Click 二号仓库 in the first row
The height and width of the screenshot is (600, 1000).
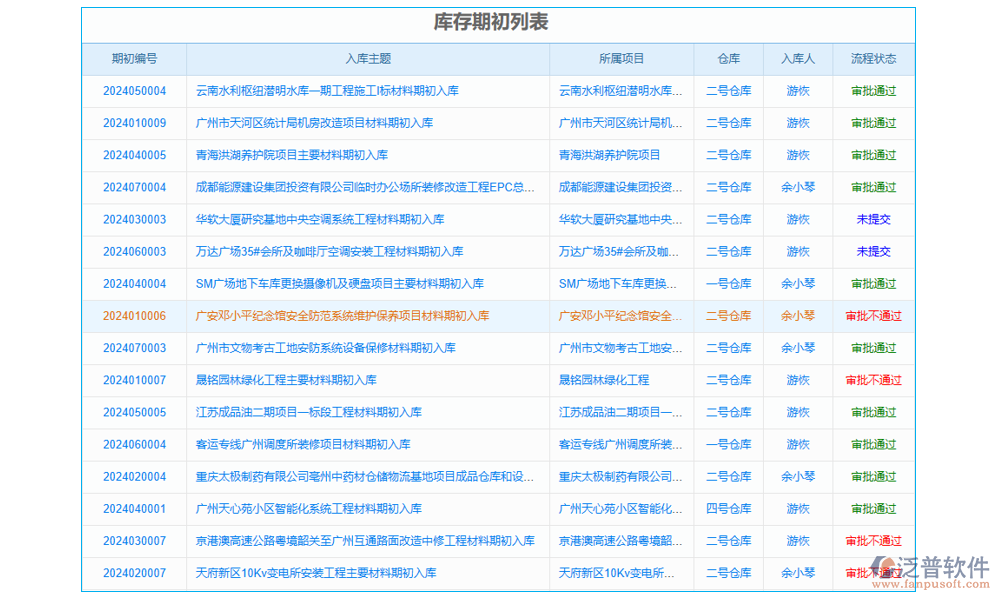(728, 91)
